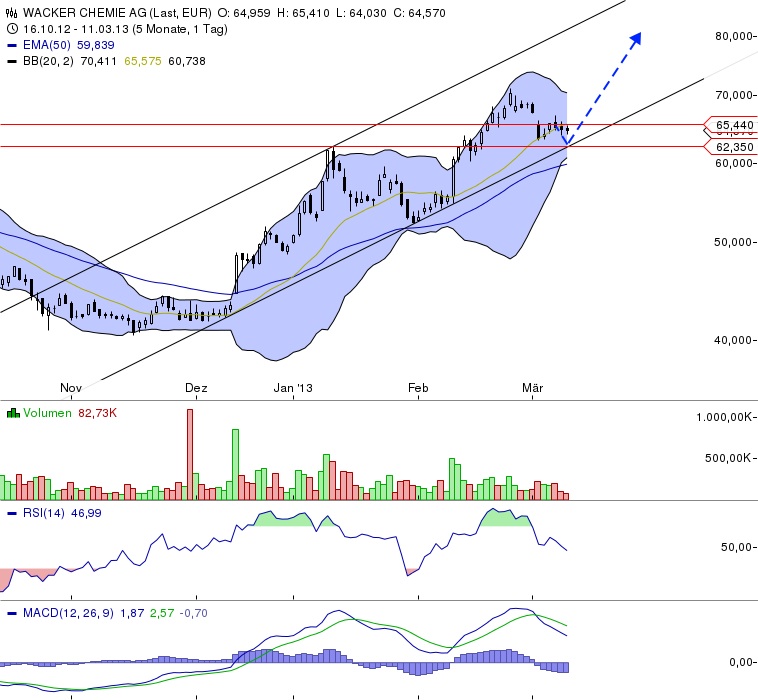
Task: Click the 1.000,00K volume axis label
Action: coord(725,417)
